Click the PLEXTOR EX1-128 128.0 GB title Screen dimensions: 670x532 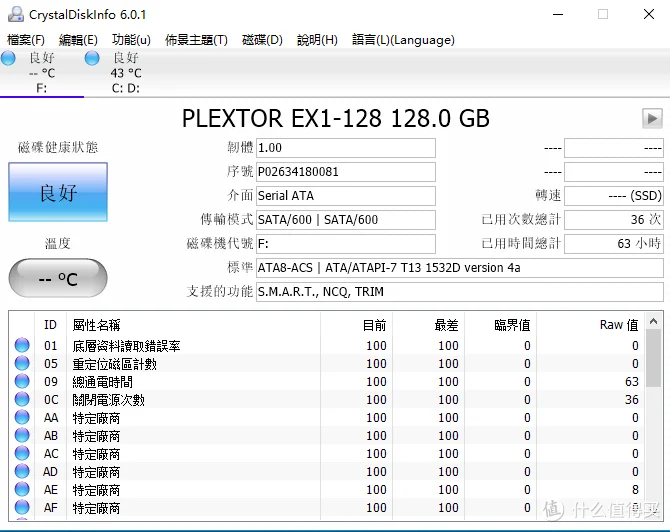tap(335, 118)
